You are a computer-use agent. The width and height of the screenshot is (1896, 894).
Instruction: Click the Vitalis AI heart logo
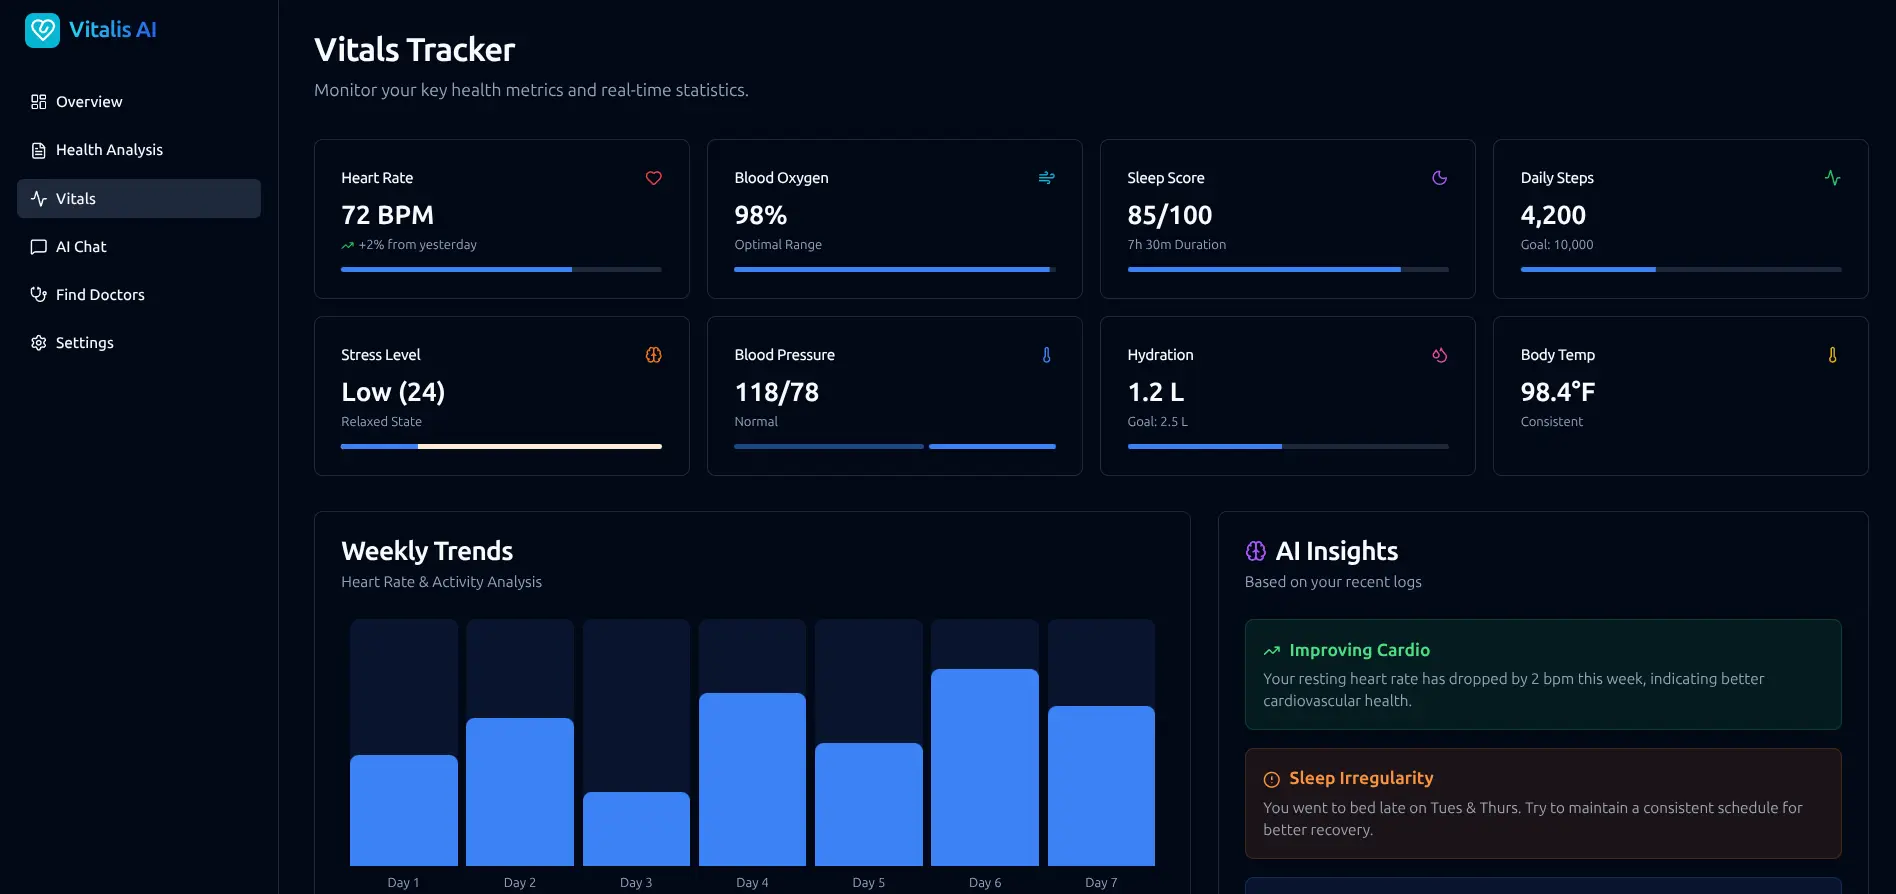[x=42, y=30]
